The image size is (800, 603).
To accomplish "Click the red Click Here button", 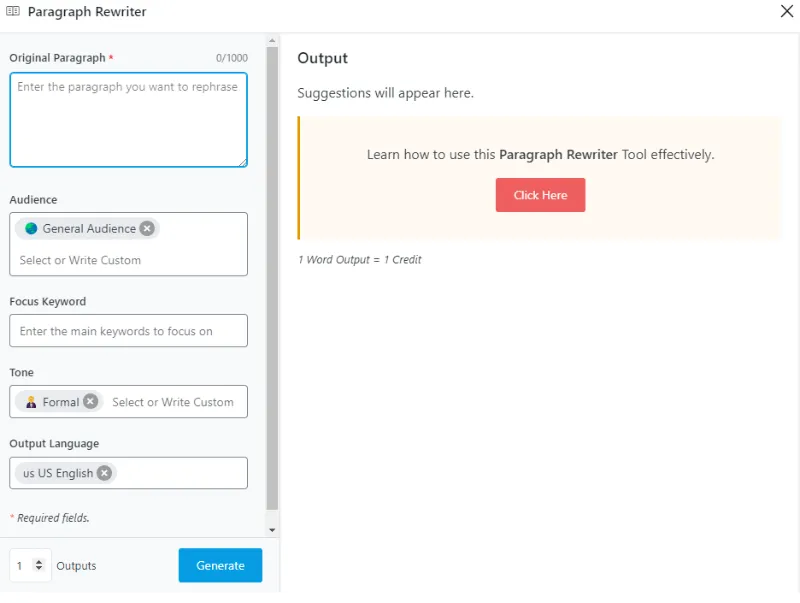I will coord(540,195).
